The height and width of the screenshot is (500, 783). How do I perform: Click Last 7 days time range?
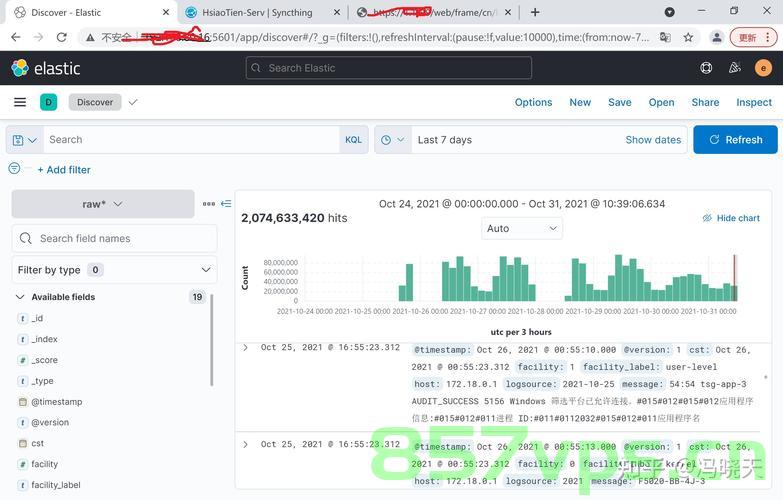tap(444, 140)
